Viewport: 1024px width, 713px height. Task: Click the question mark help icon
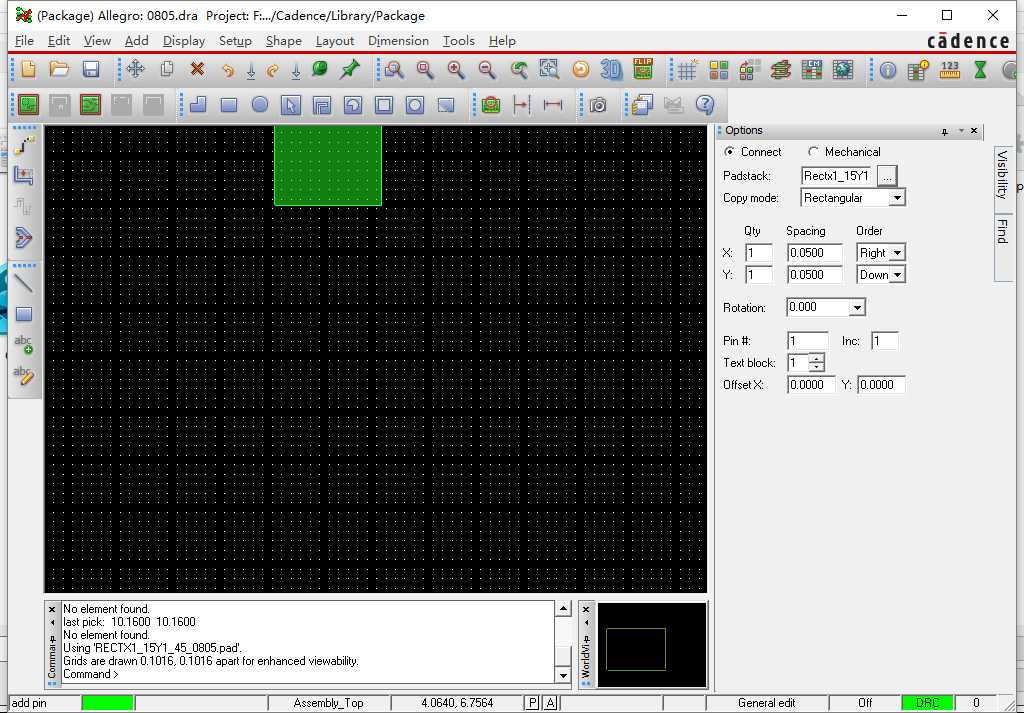click(705, 104)
